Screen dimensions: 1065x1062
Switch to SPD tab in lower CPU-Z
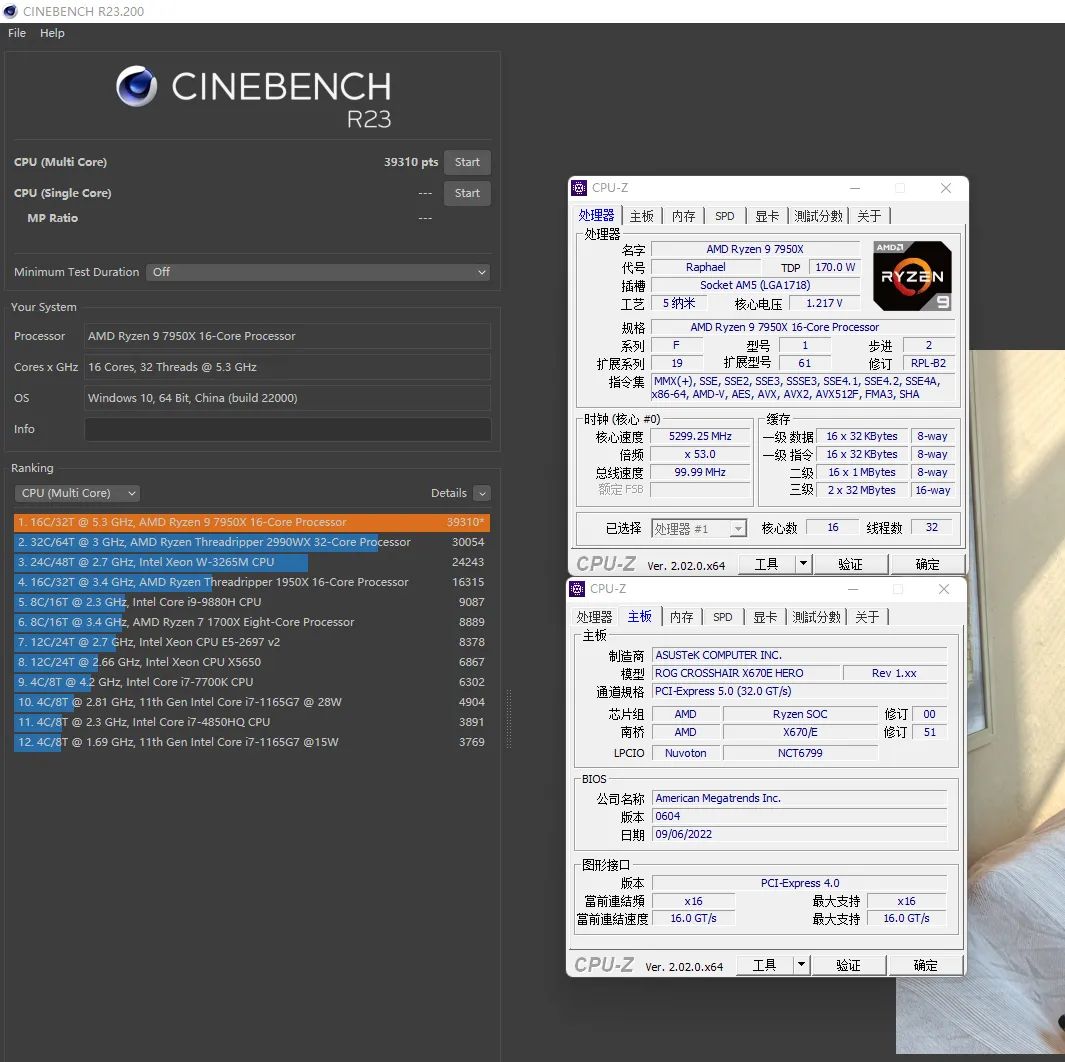pyautogui.click(x=723, y=617)
